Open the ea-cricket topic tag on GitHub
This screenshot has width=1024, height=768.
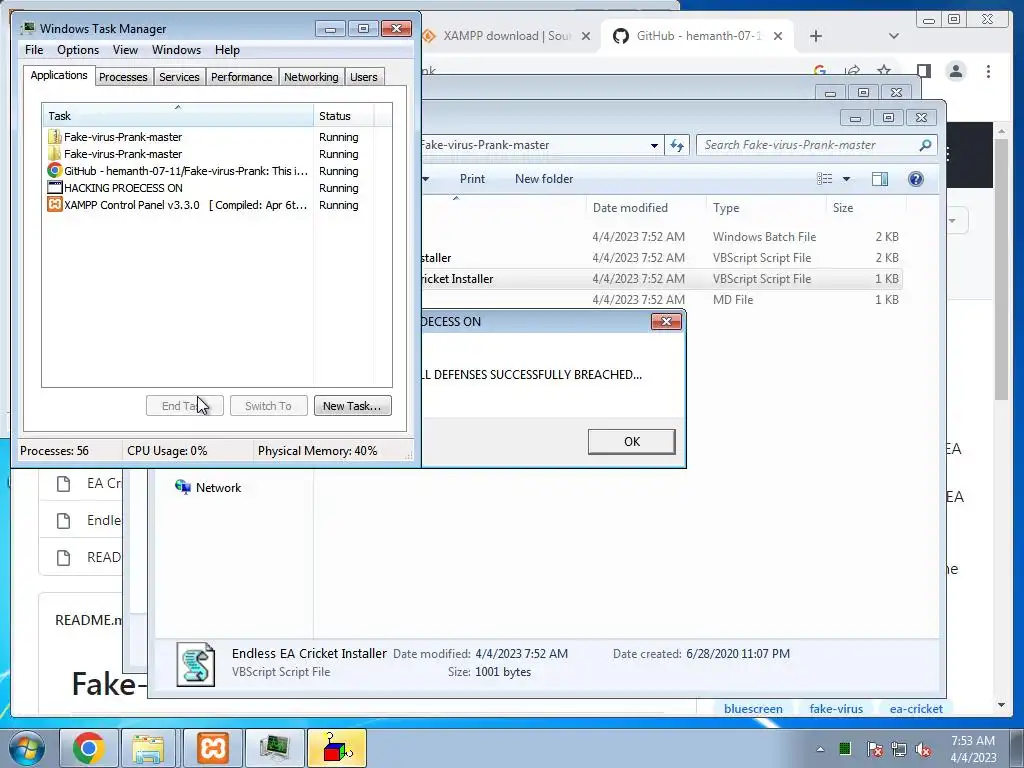(916, 709)
